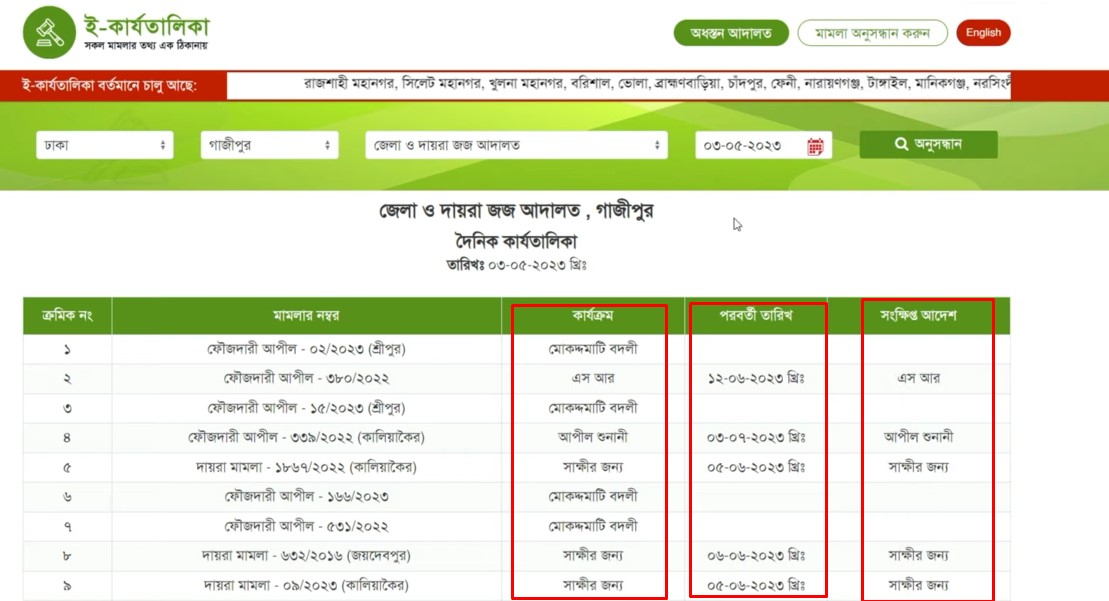Select case ফৌজদারী আপীল - ৩৮০/২০২২
The width and height of the screenshot is (1109, 601).
[x=306, y=379]
